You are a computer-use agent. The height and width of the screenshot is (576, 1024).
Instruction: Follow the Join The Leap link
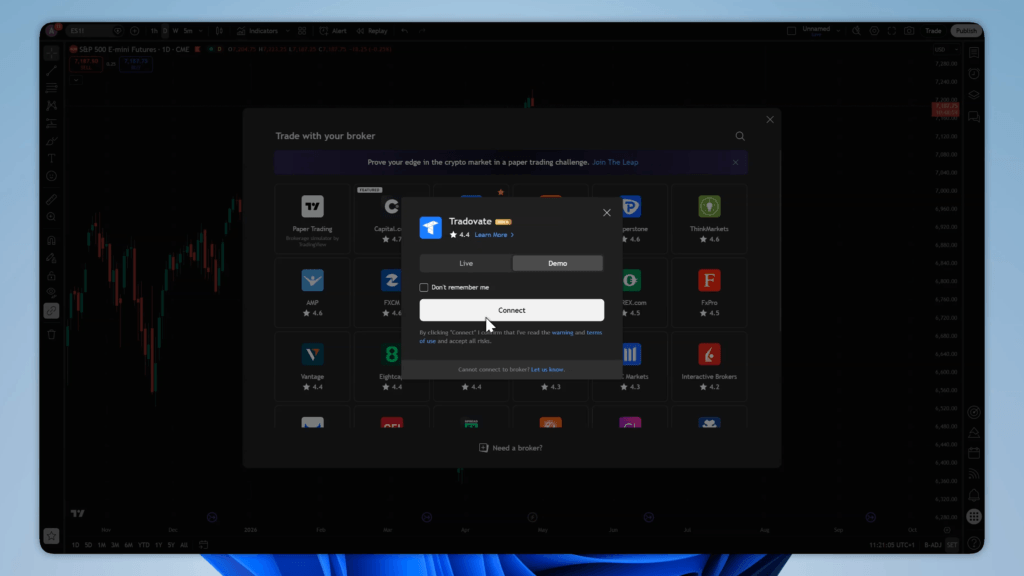point(615,162)
